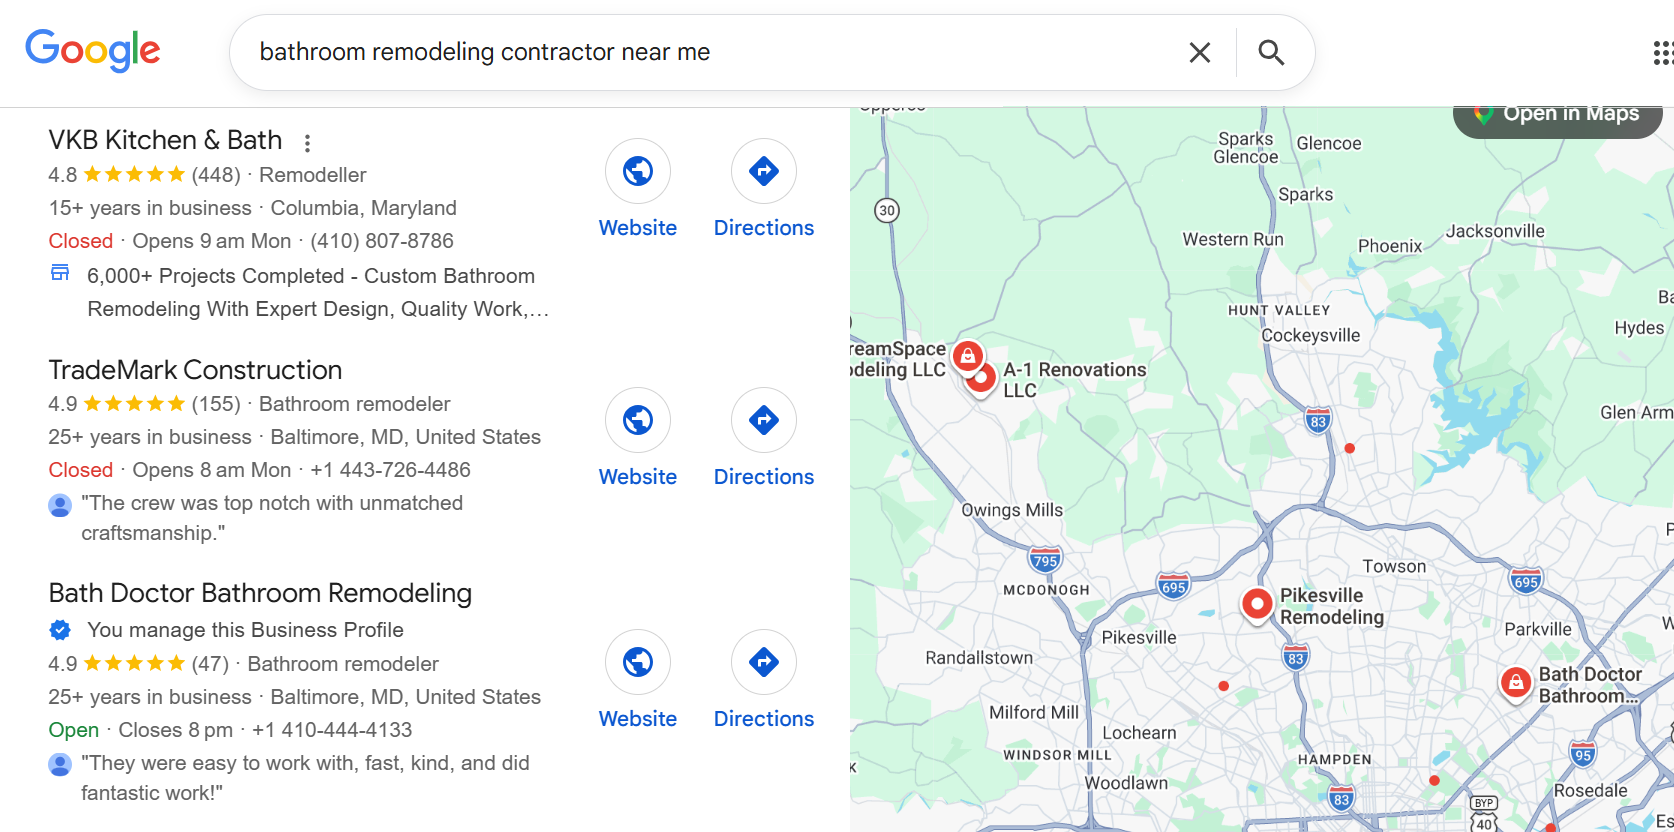1674x832 pixels.
Task: Open the Bath Doctor Bathroom Remodeling listing title
Action: pyautogui.click(x=260, y=593)
